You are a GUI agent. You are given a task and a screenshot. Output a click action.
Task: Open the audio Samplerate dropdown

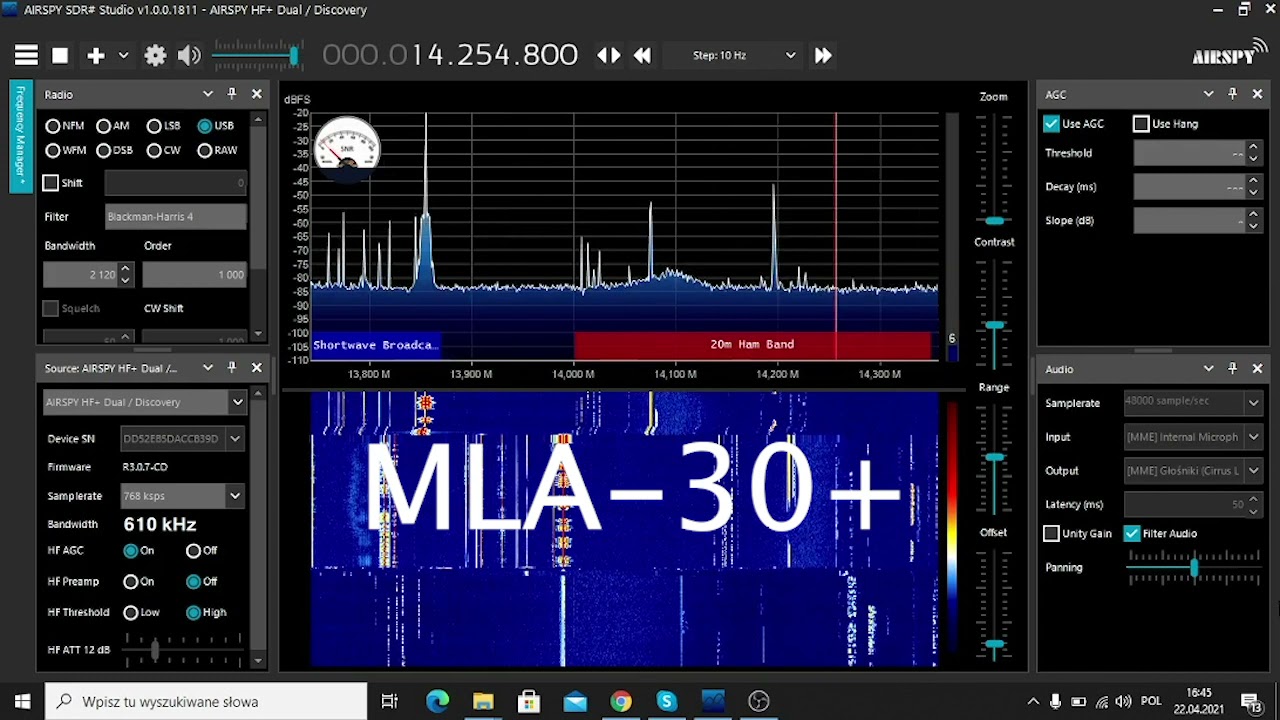1192,403
